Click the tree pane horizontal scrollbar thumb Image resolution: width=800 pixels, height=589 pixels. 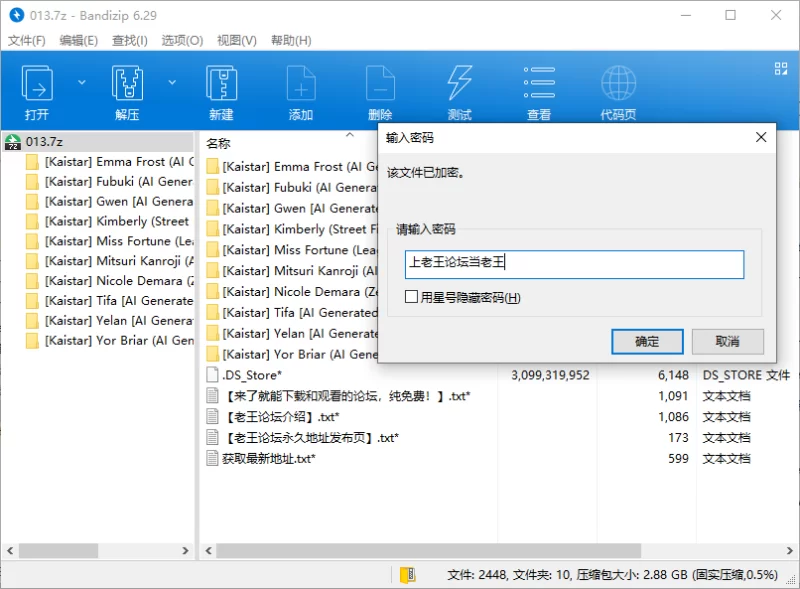click(x=59, y=551)
